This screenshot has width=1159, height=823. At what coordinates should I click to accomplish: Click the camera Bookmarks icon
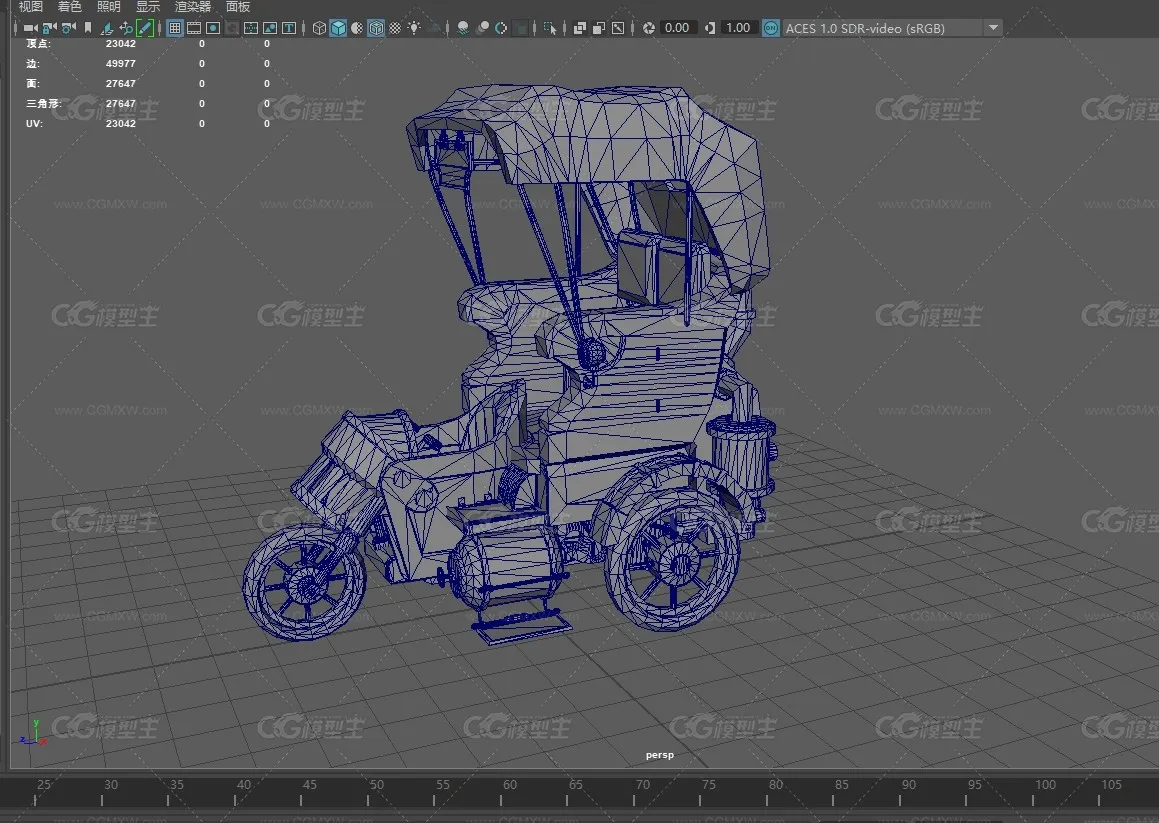[x=88, y=28]
